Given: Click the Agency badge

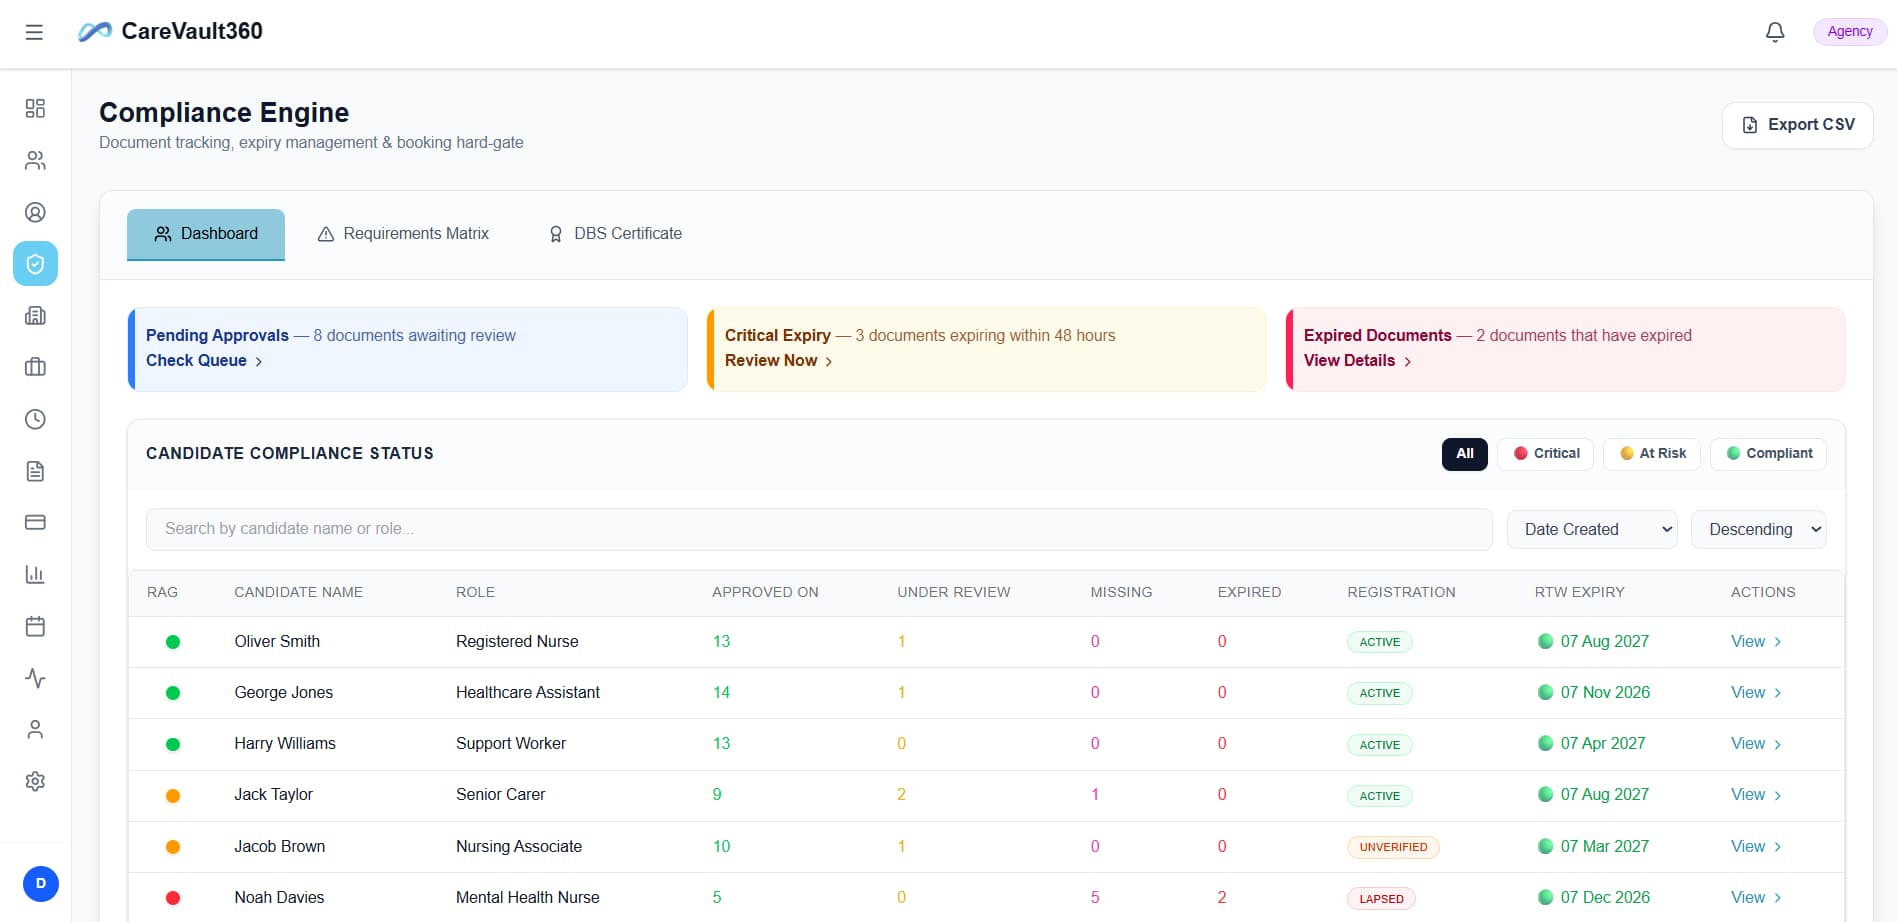Looking at the screenshot, I should (1850, 32).
